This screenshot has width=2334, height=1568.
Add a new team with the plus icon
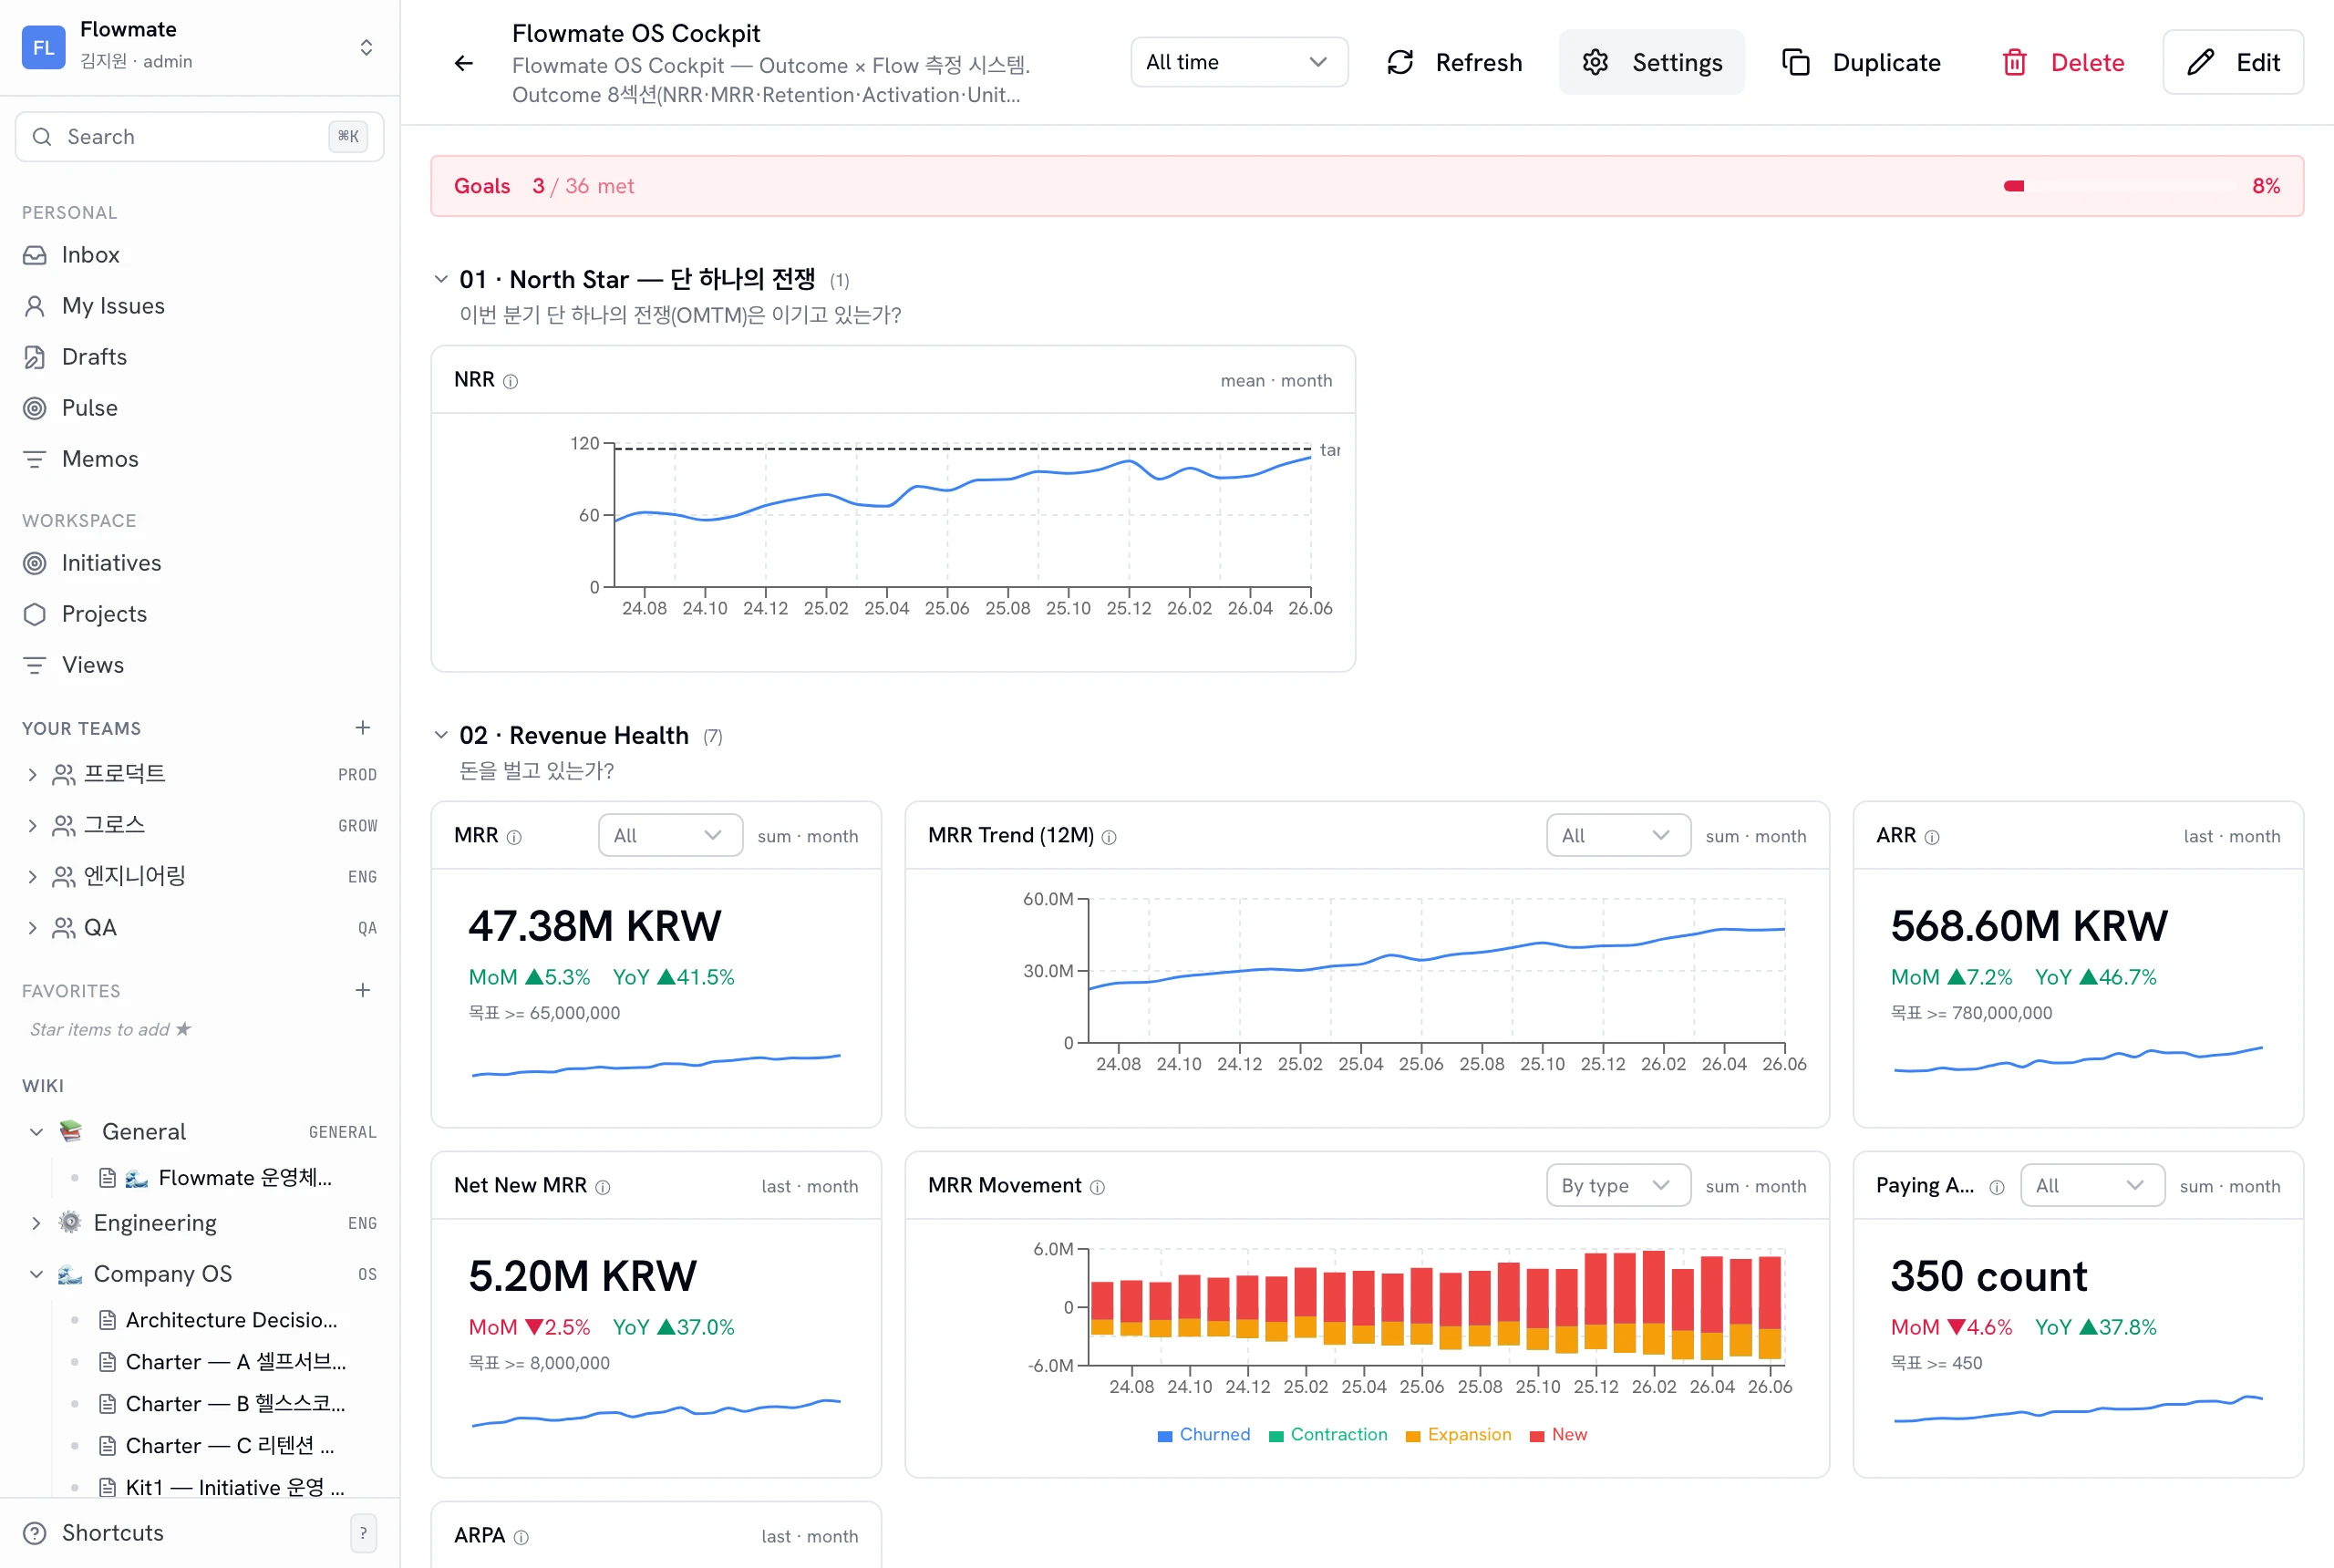[363, 728]
